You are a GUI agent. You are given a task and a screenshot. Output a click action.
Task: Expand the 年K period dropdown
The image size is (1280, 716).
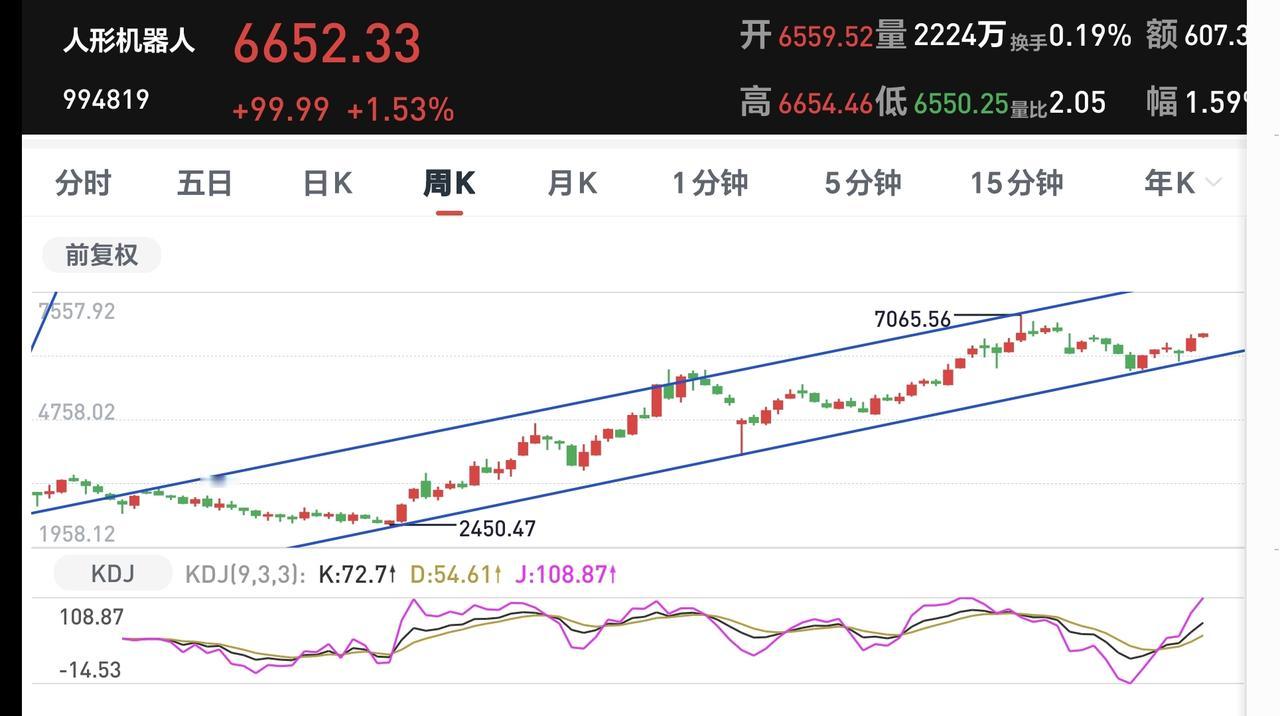pos(1182,183)
